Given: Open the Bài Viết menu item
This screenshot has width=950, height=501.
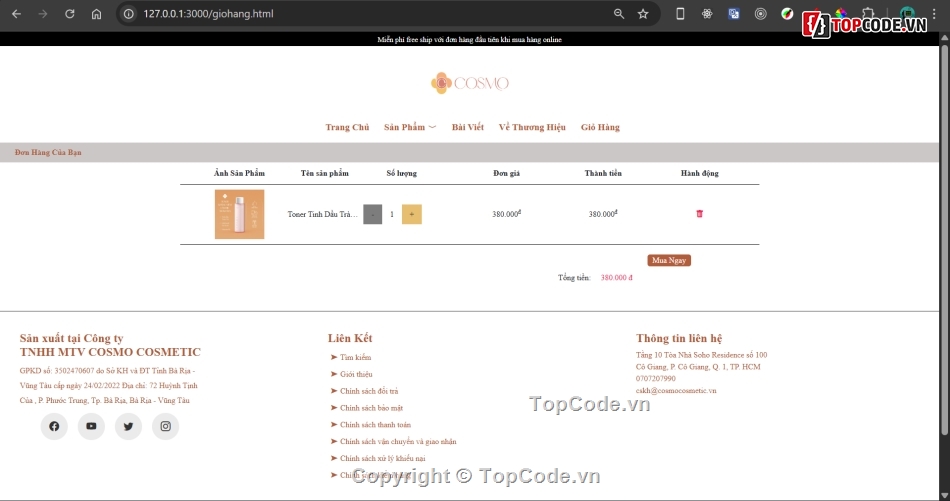Looking at the screenshot, I should coord(467,127).
